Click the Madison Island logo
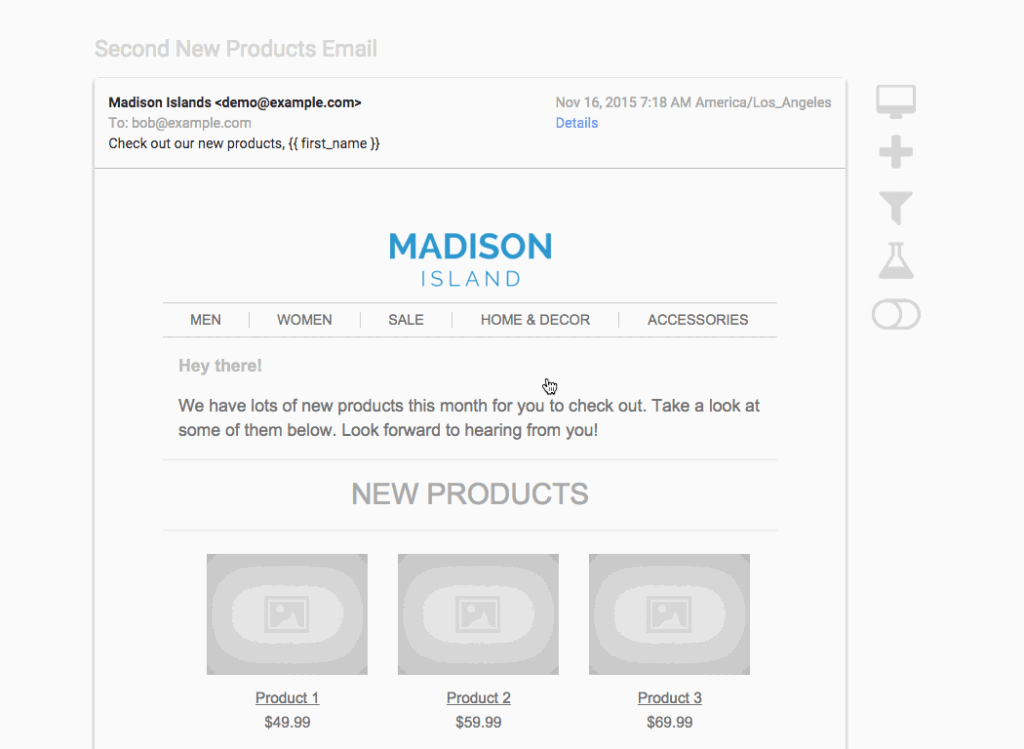1024x749 pixels. click(470, 259)
